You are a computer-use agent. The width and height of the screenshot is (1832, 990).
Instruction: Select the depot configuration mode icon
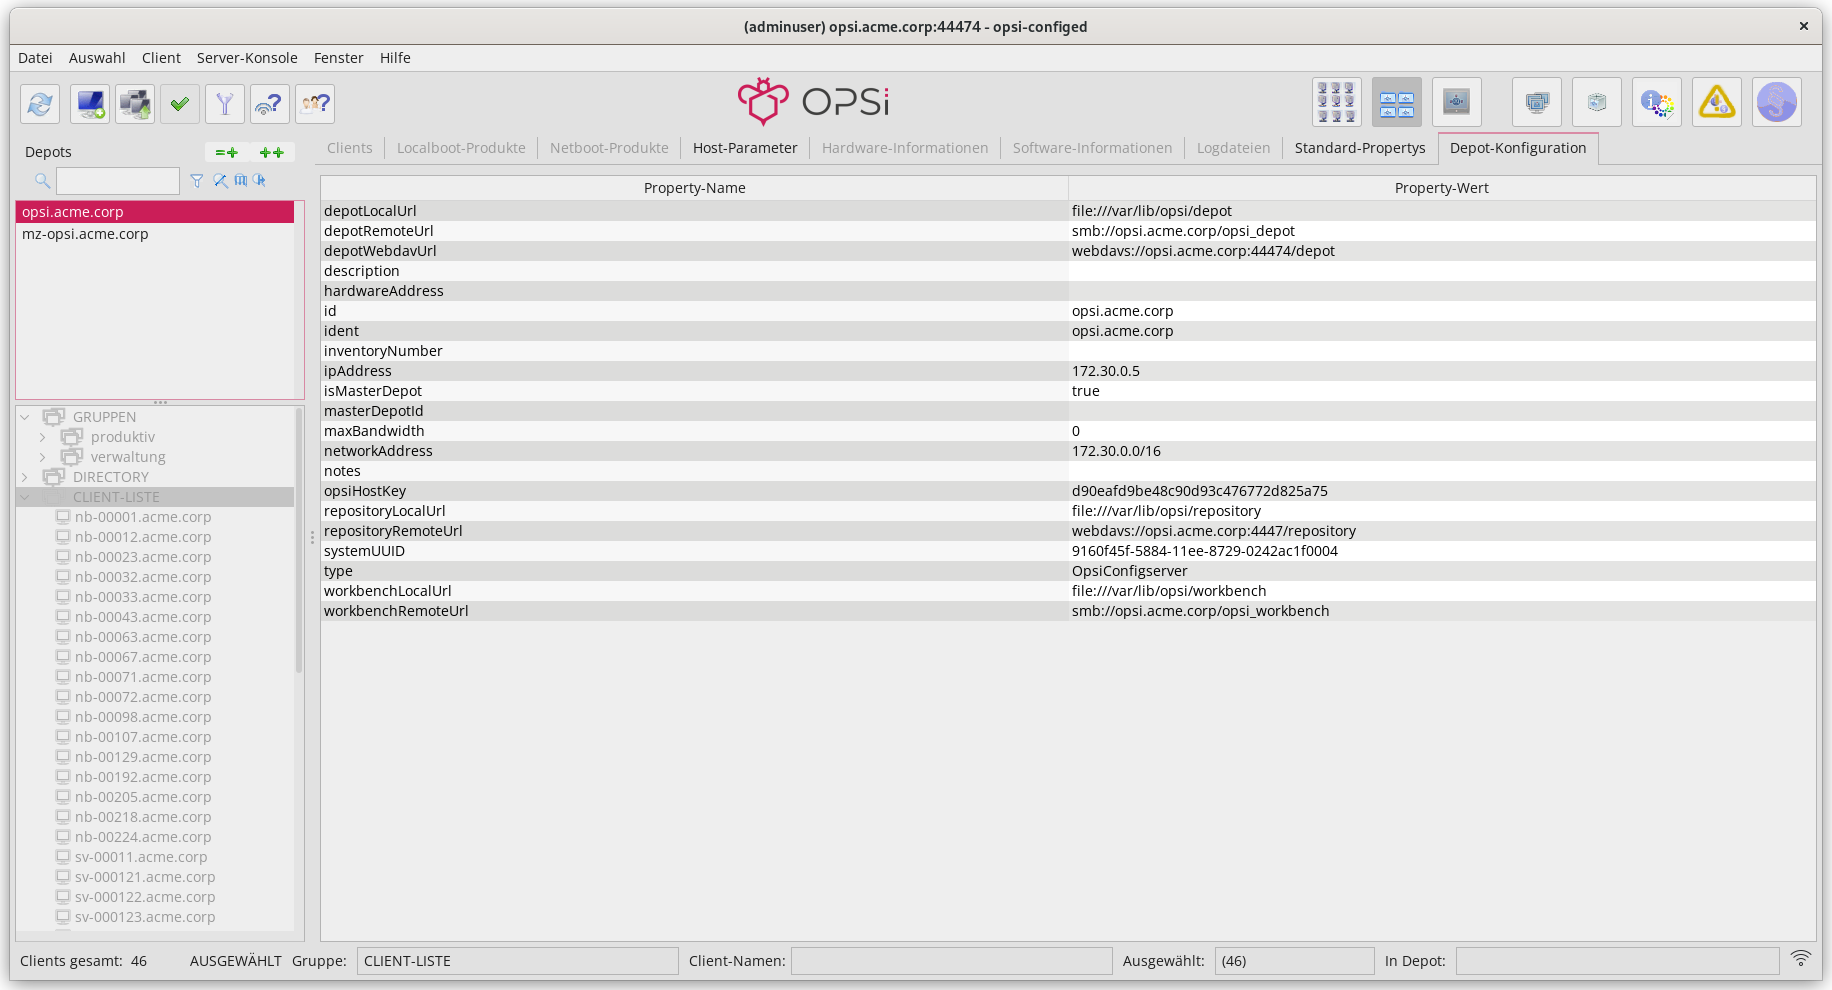pos(1397,102)
